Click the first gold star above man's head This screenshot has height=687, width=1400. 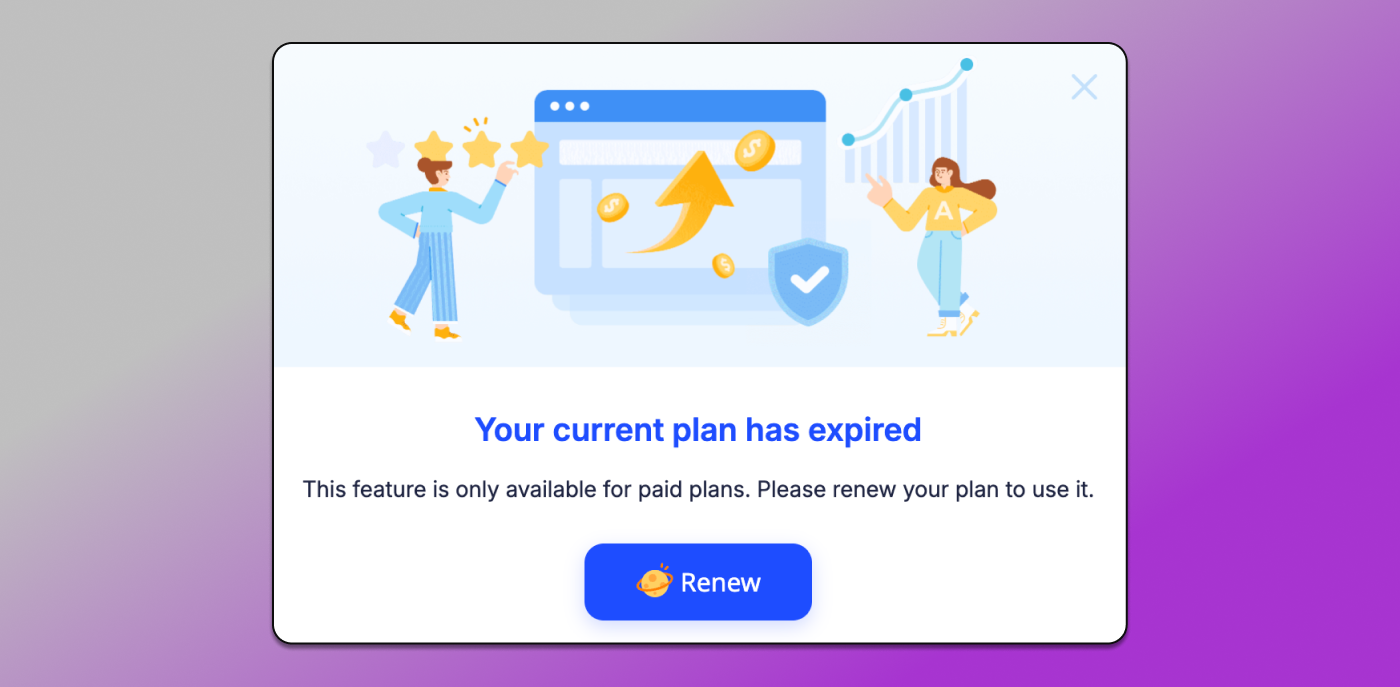434,148
